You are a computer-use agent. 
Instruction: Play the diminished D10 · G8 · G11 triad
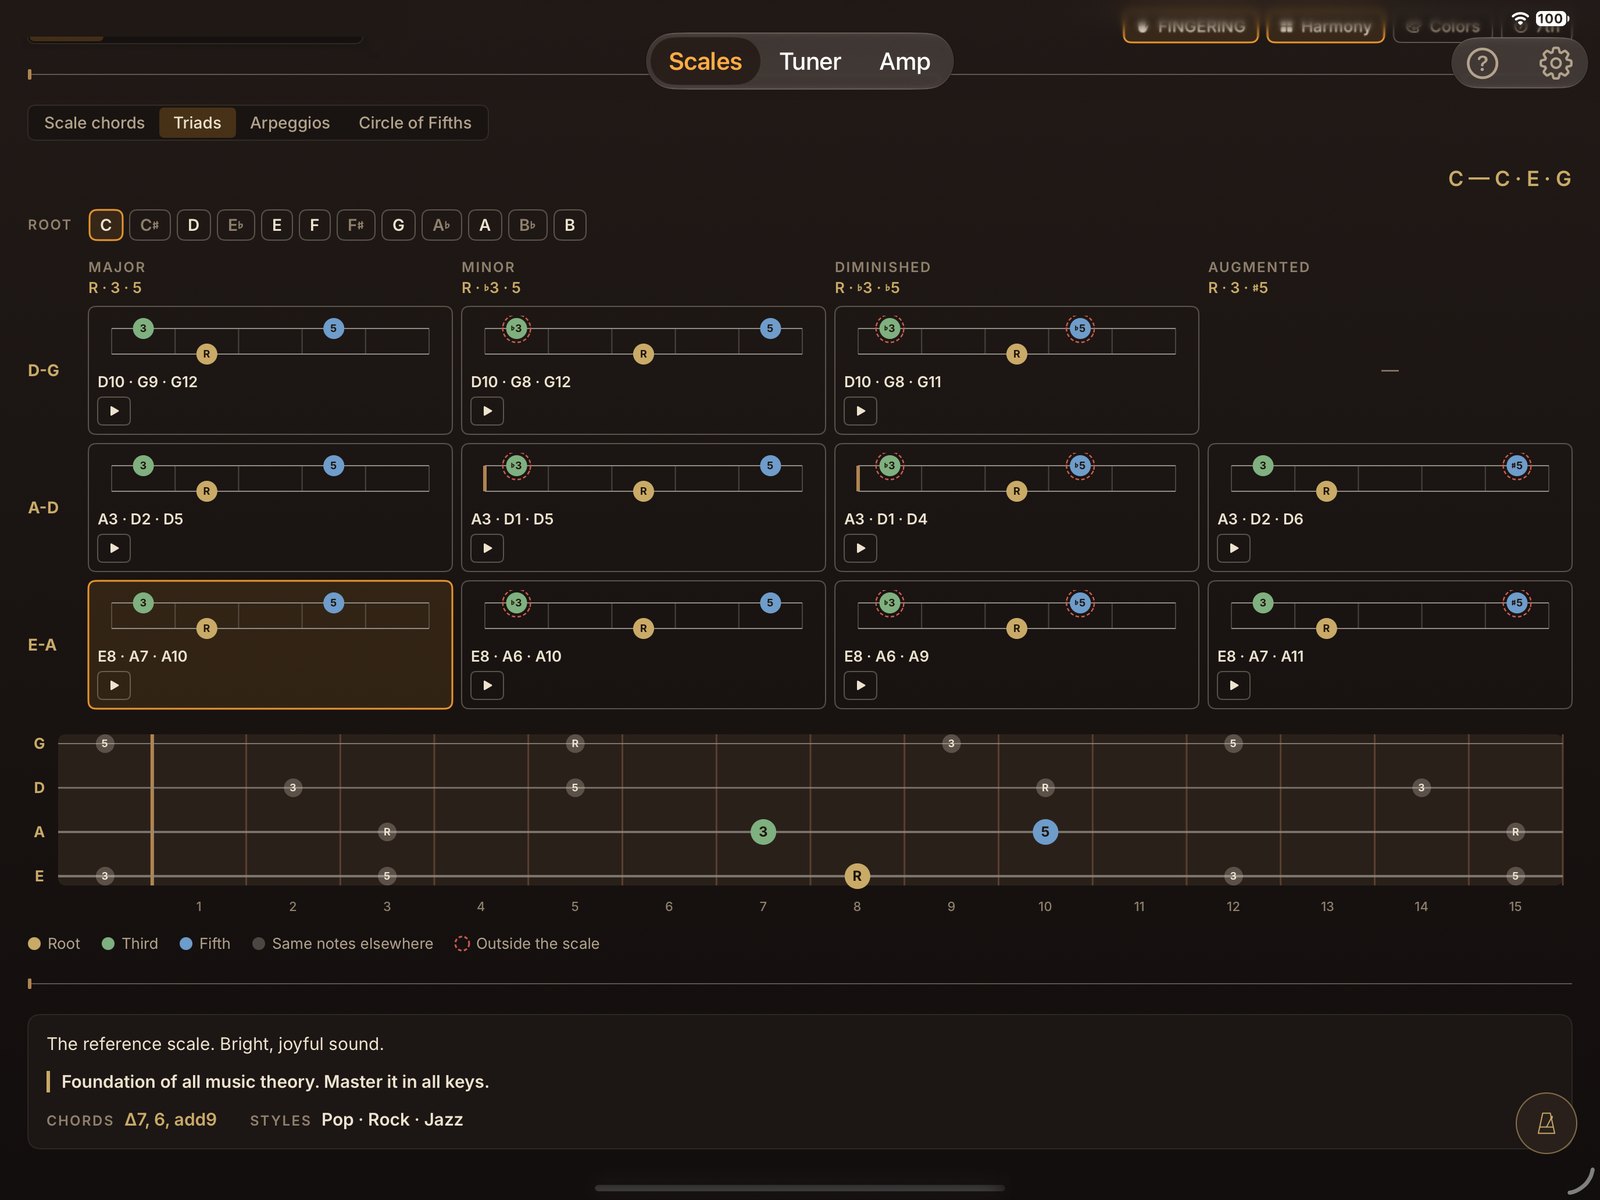coord(860,411)
